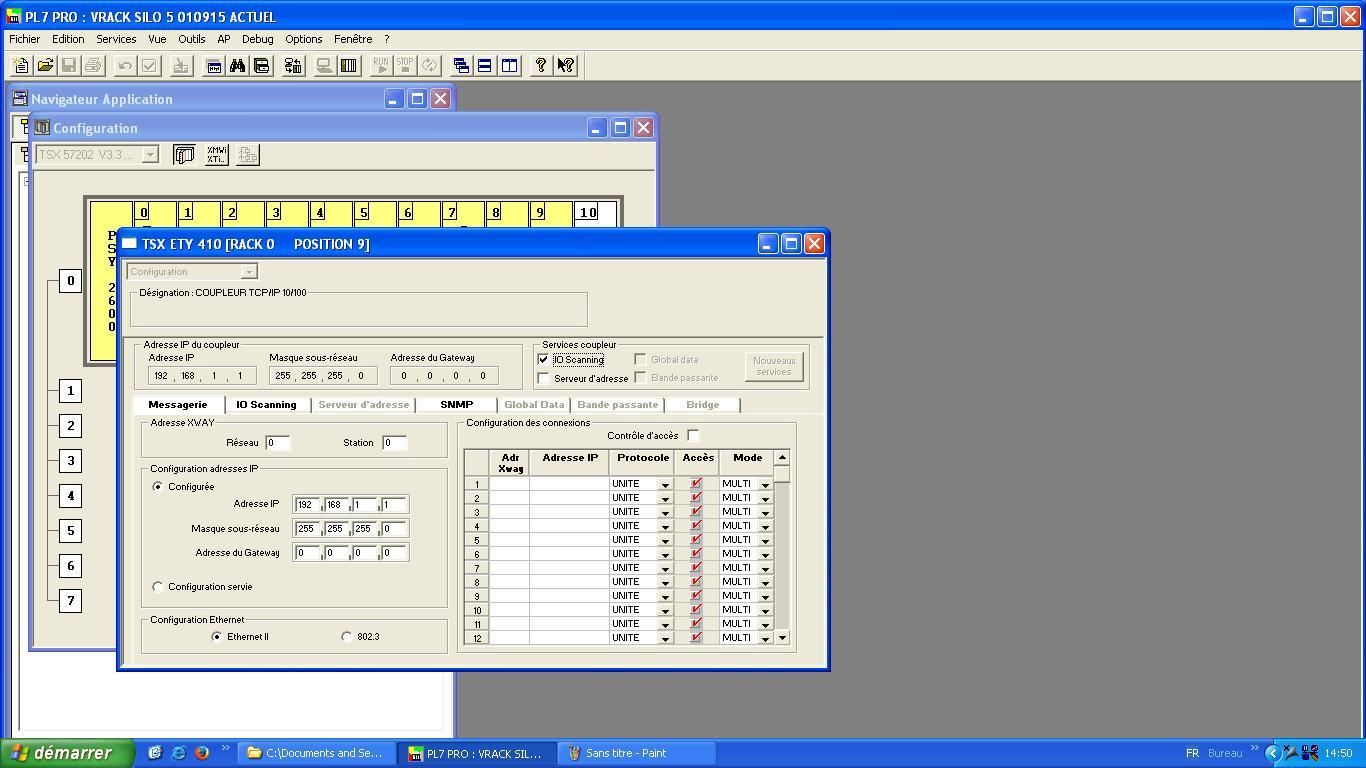Expand Mode dropdown for connection row 3
This screenshot has height=768, width=1366.
click(x=765, y=512)
